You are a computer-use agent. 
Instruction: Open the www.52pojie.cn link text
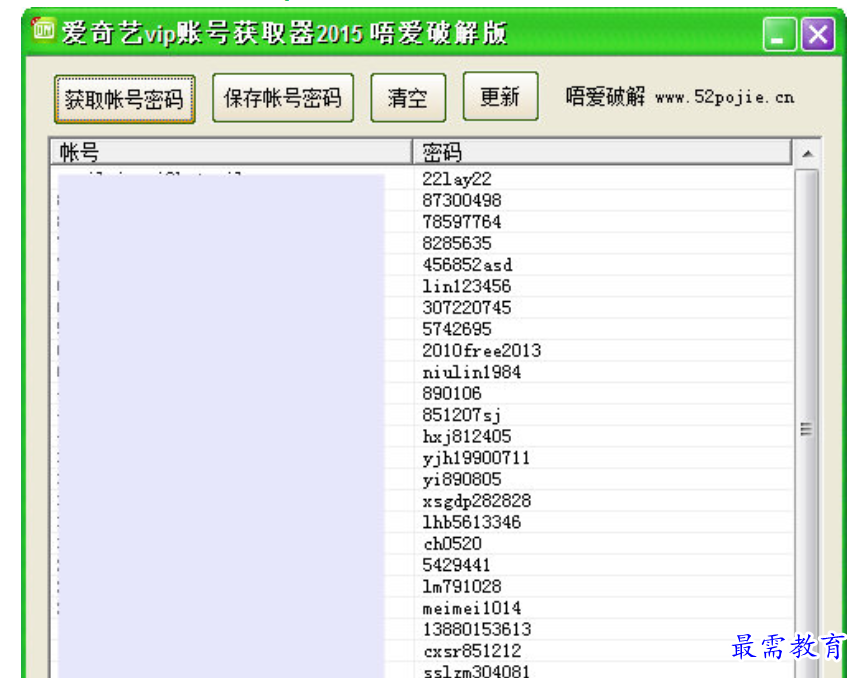[x=724, y=97]
